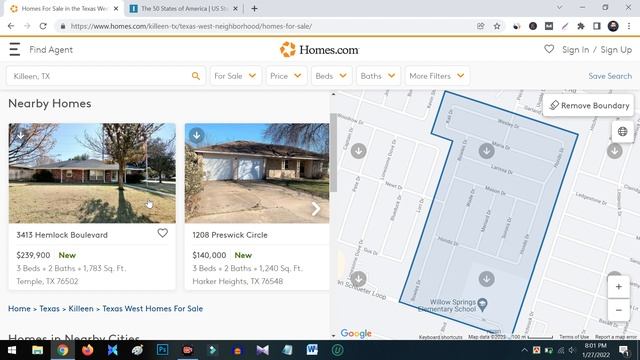
Task: Reload the page
Action: [43, 26]
